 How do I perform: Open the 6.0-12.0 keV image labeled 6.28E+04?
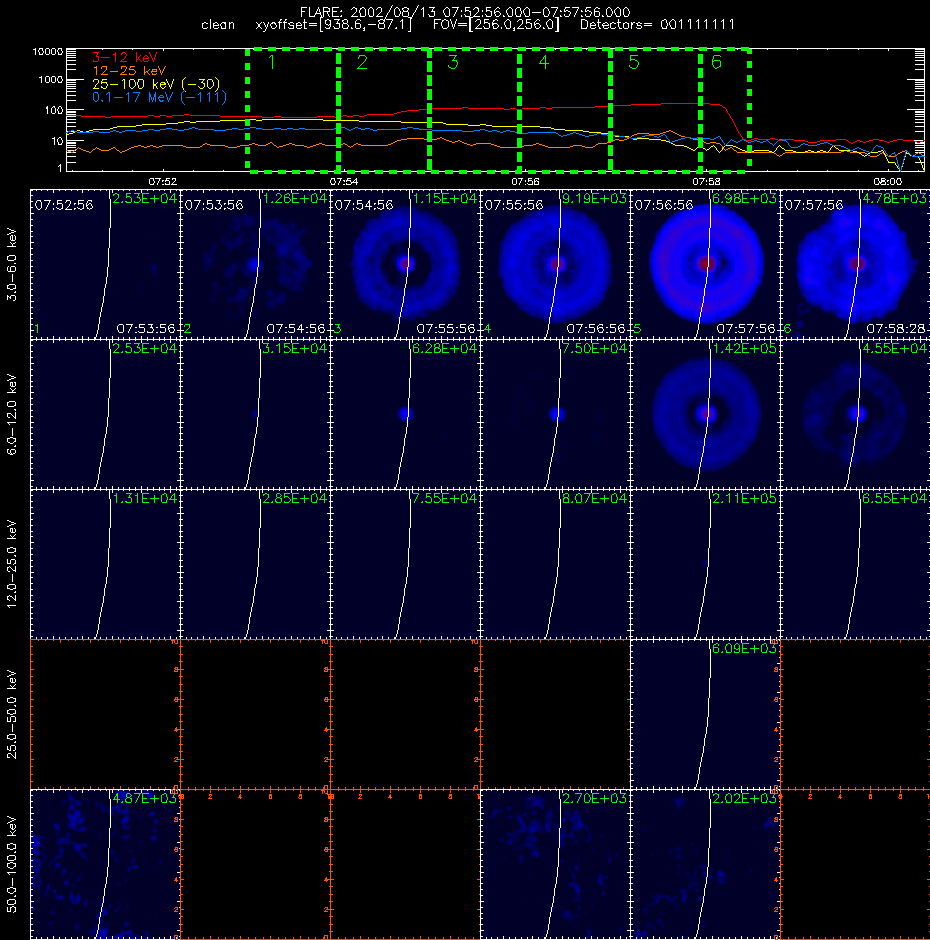pyautogui.click(x=405, y=414)
